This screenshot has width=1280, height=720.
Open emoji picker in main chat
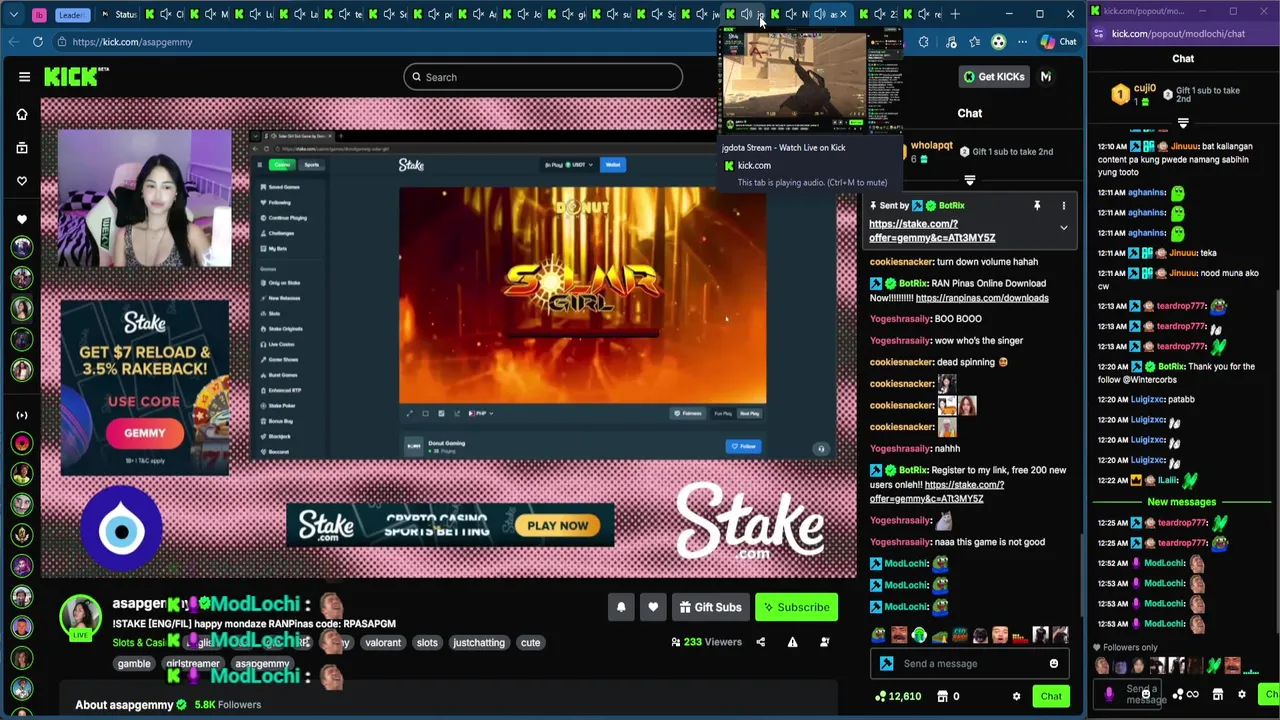1053,664
